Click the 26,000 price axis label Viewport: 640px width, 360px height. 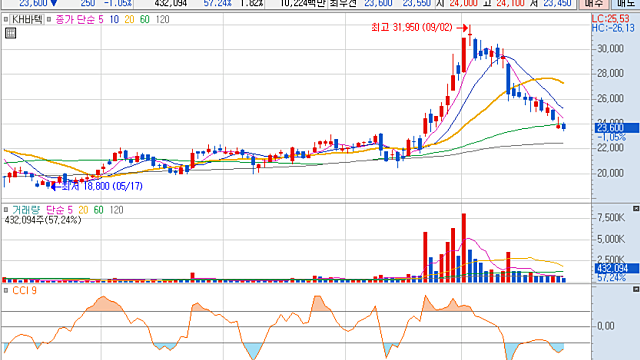pos(610,98)
